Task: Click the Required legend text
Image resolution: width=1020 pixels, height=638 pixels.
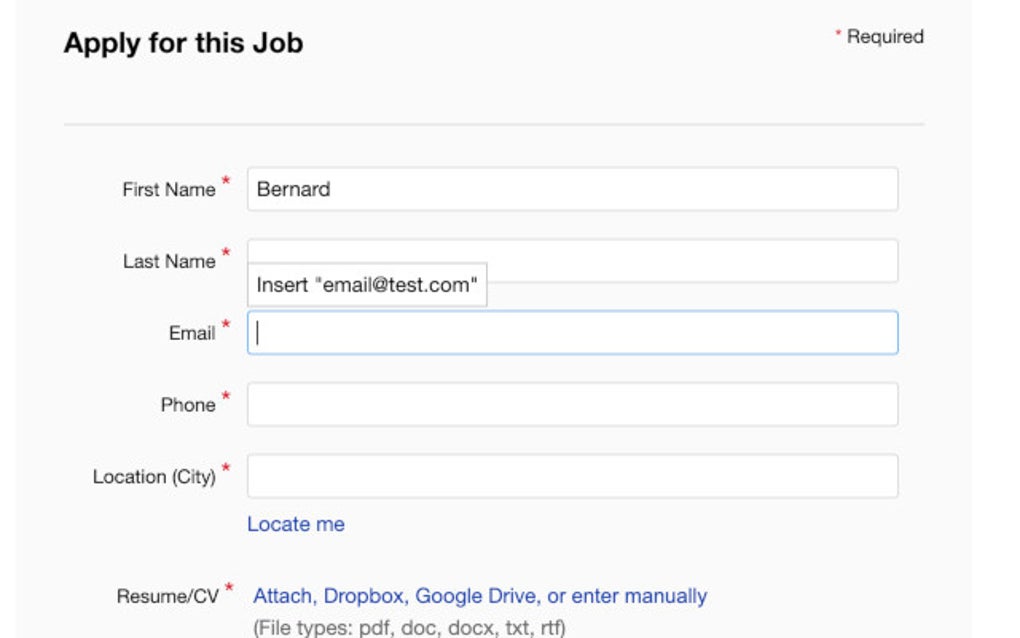Action: 885,37
